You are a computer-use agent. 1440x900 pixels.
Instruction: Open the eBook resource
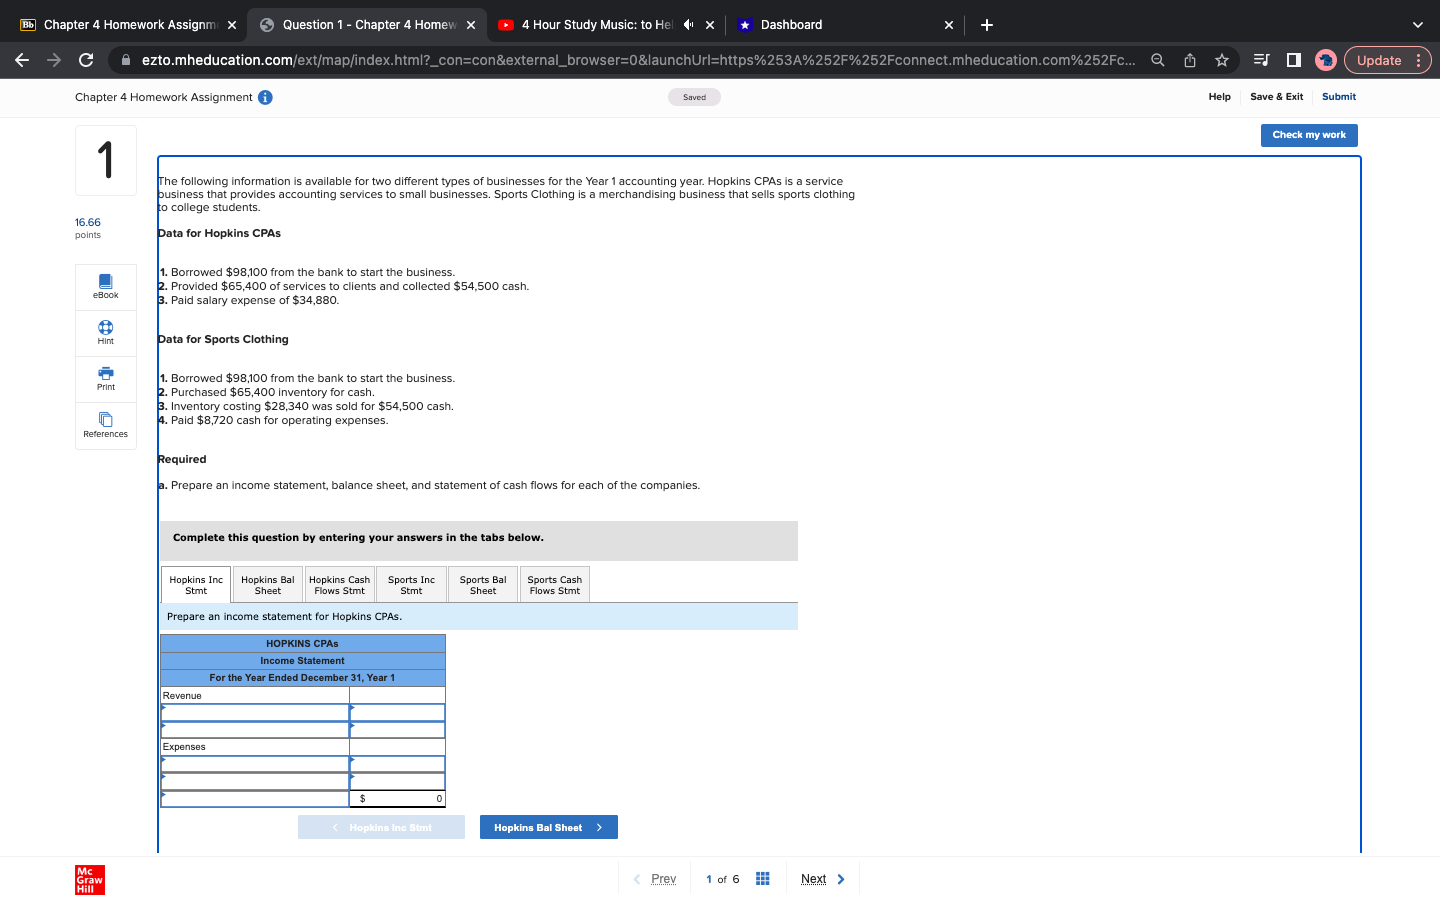tap(105, 287)
